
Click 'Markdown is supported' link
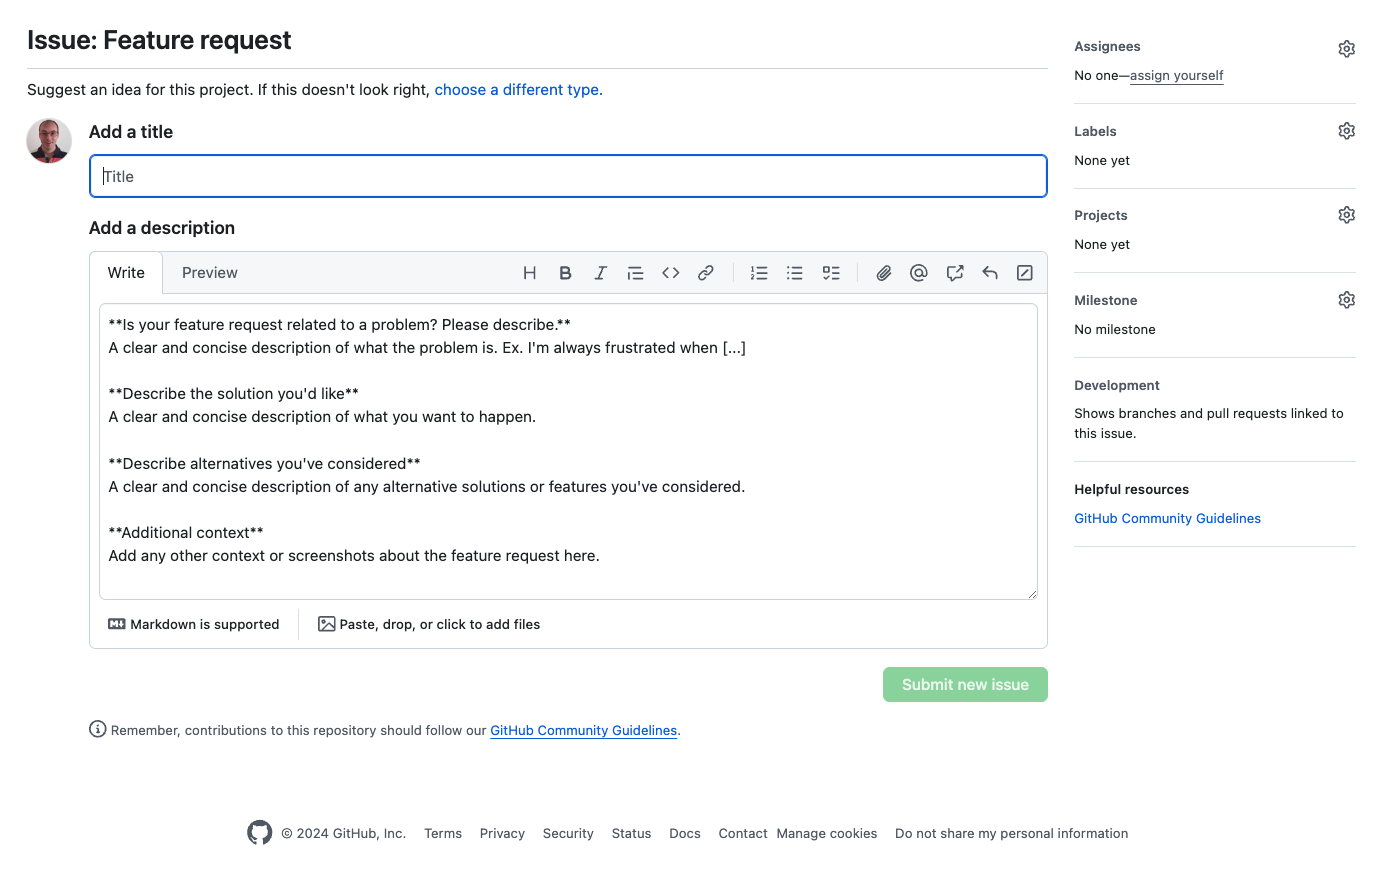[x=194, y=624]
